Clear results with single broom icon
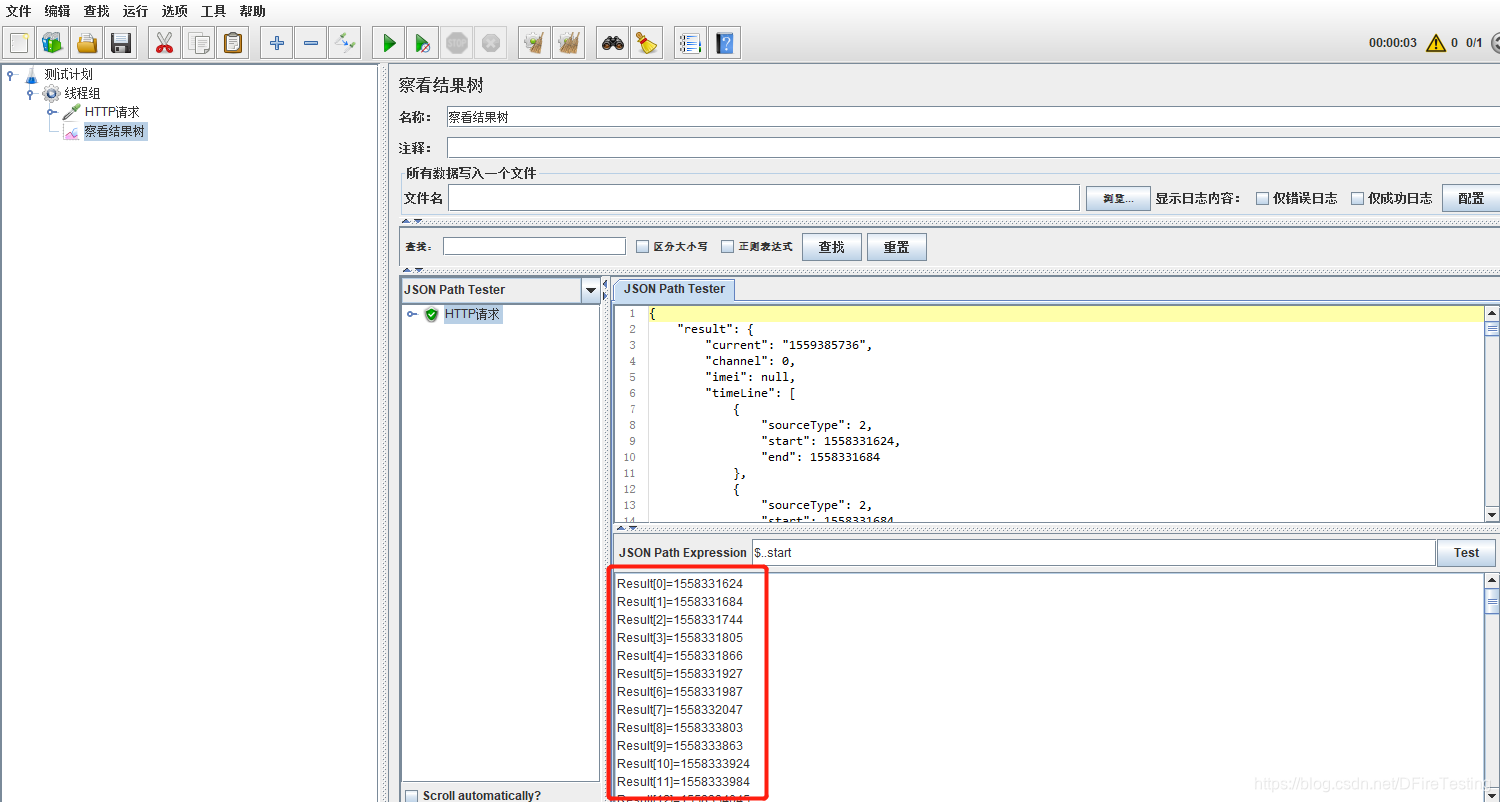Image resolution: width=1500 pixels, height=802 pixels. coord(535,43)
